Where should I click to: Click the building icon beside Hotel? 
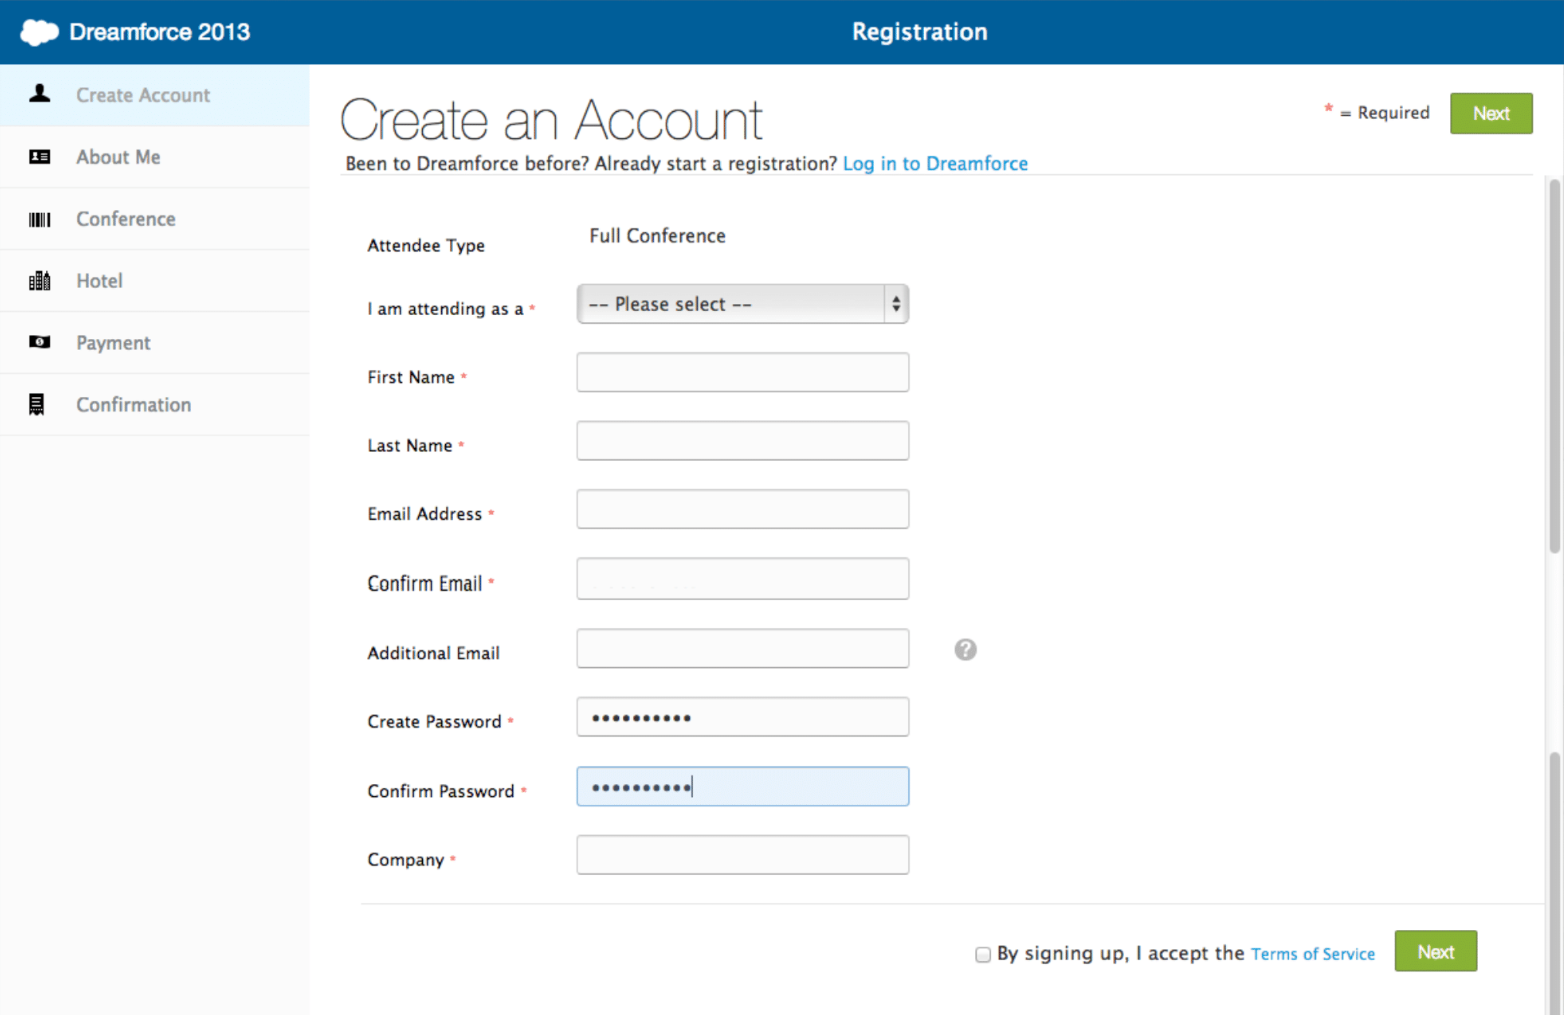[x=39, y=281]
